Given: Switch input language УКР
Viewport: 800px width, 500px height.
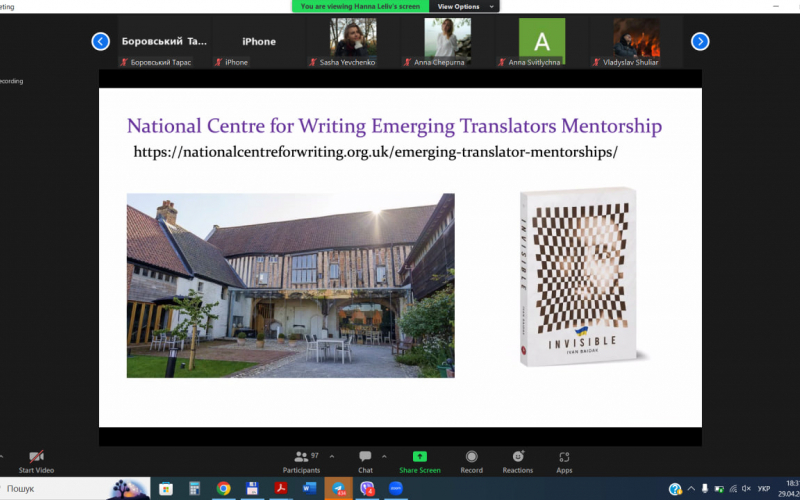Looking at the screenshot, I should click(x=764, y=489).
